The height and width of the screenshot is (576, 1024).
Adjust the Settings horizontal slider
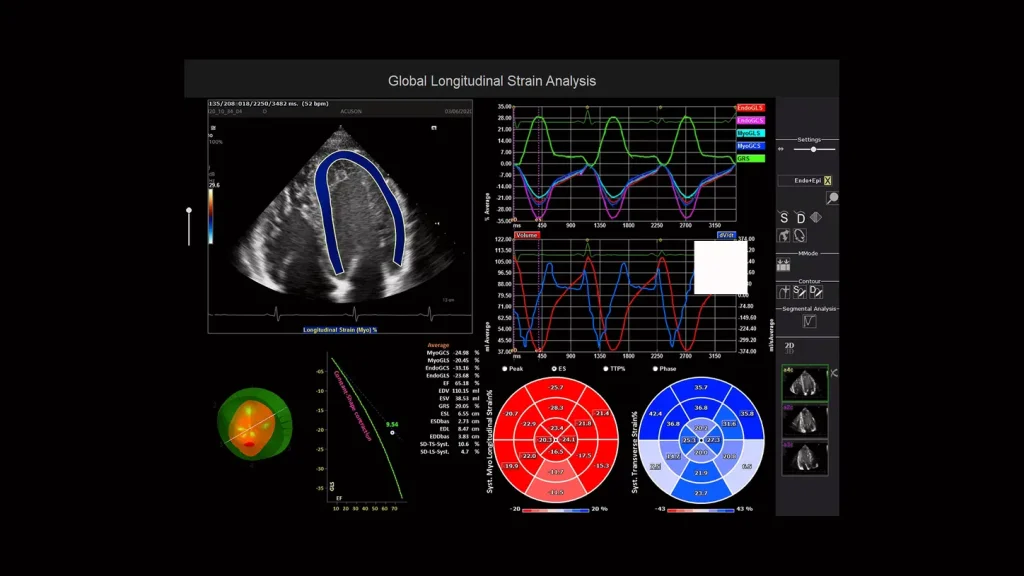(813, 149)
